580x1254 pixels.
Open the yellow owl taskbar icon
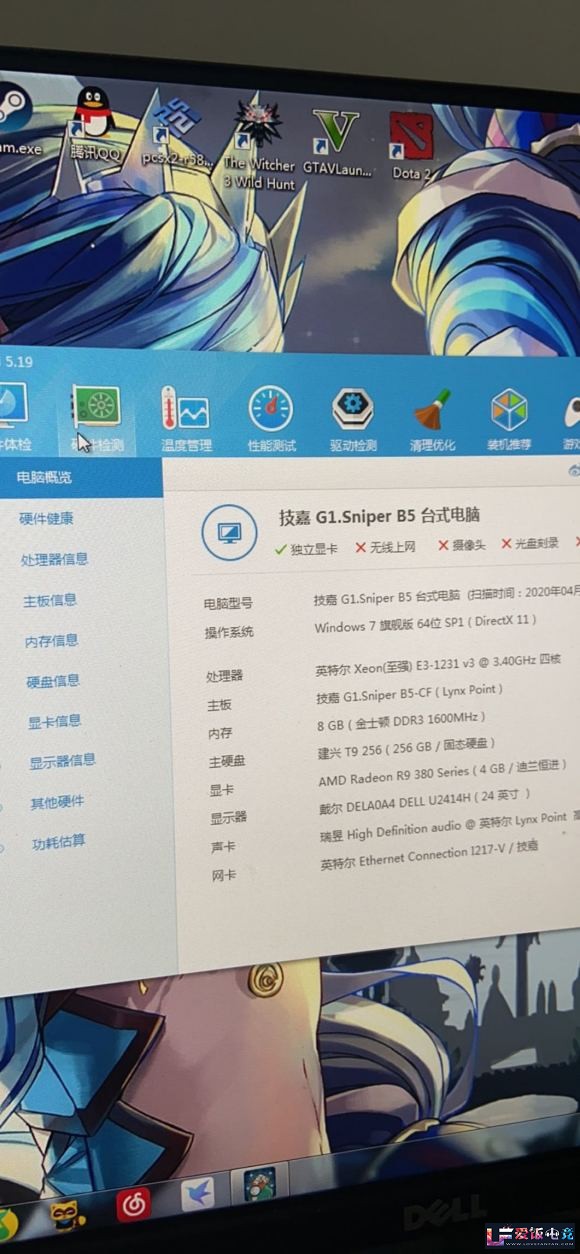pyautogui.click(x=68, y=1216)
